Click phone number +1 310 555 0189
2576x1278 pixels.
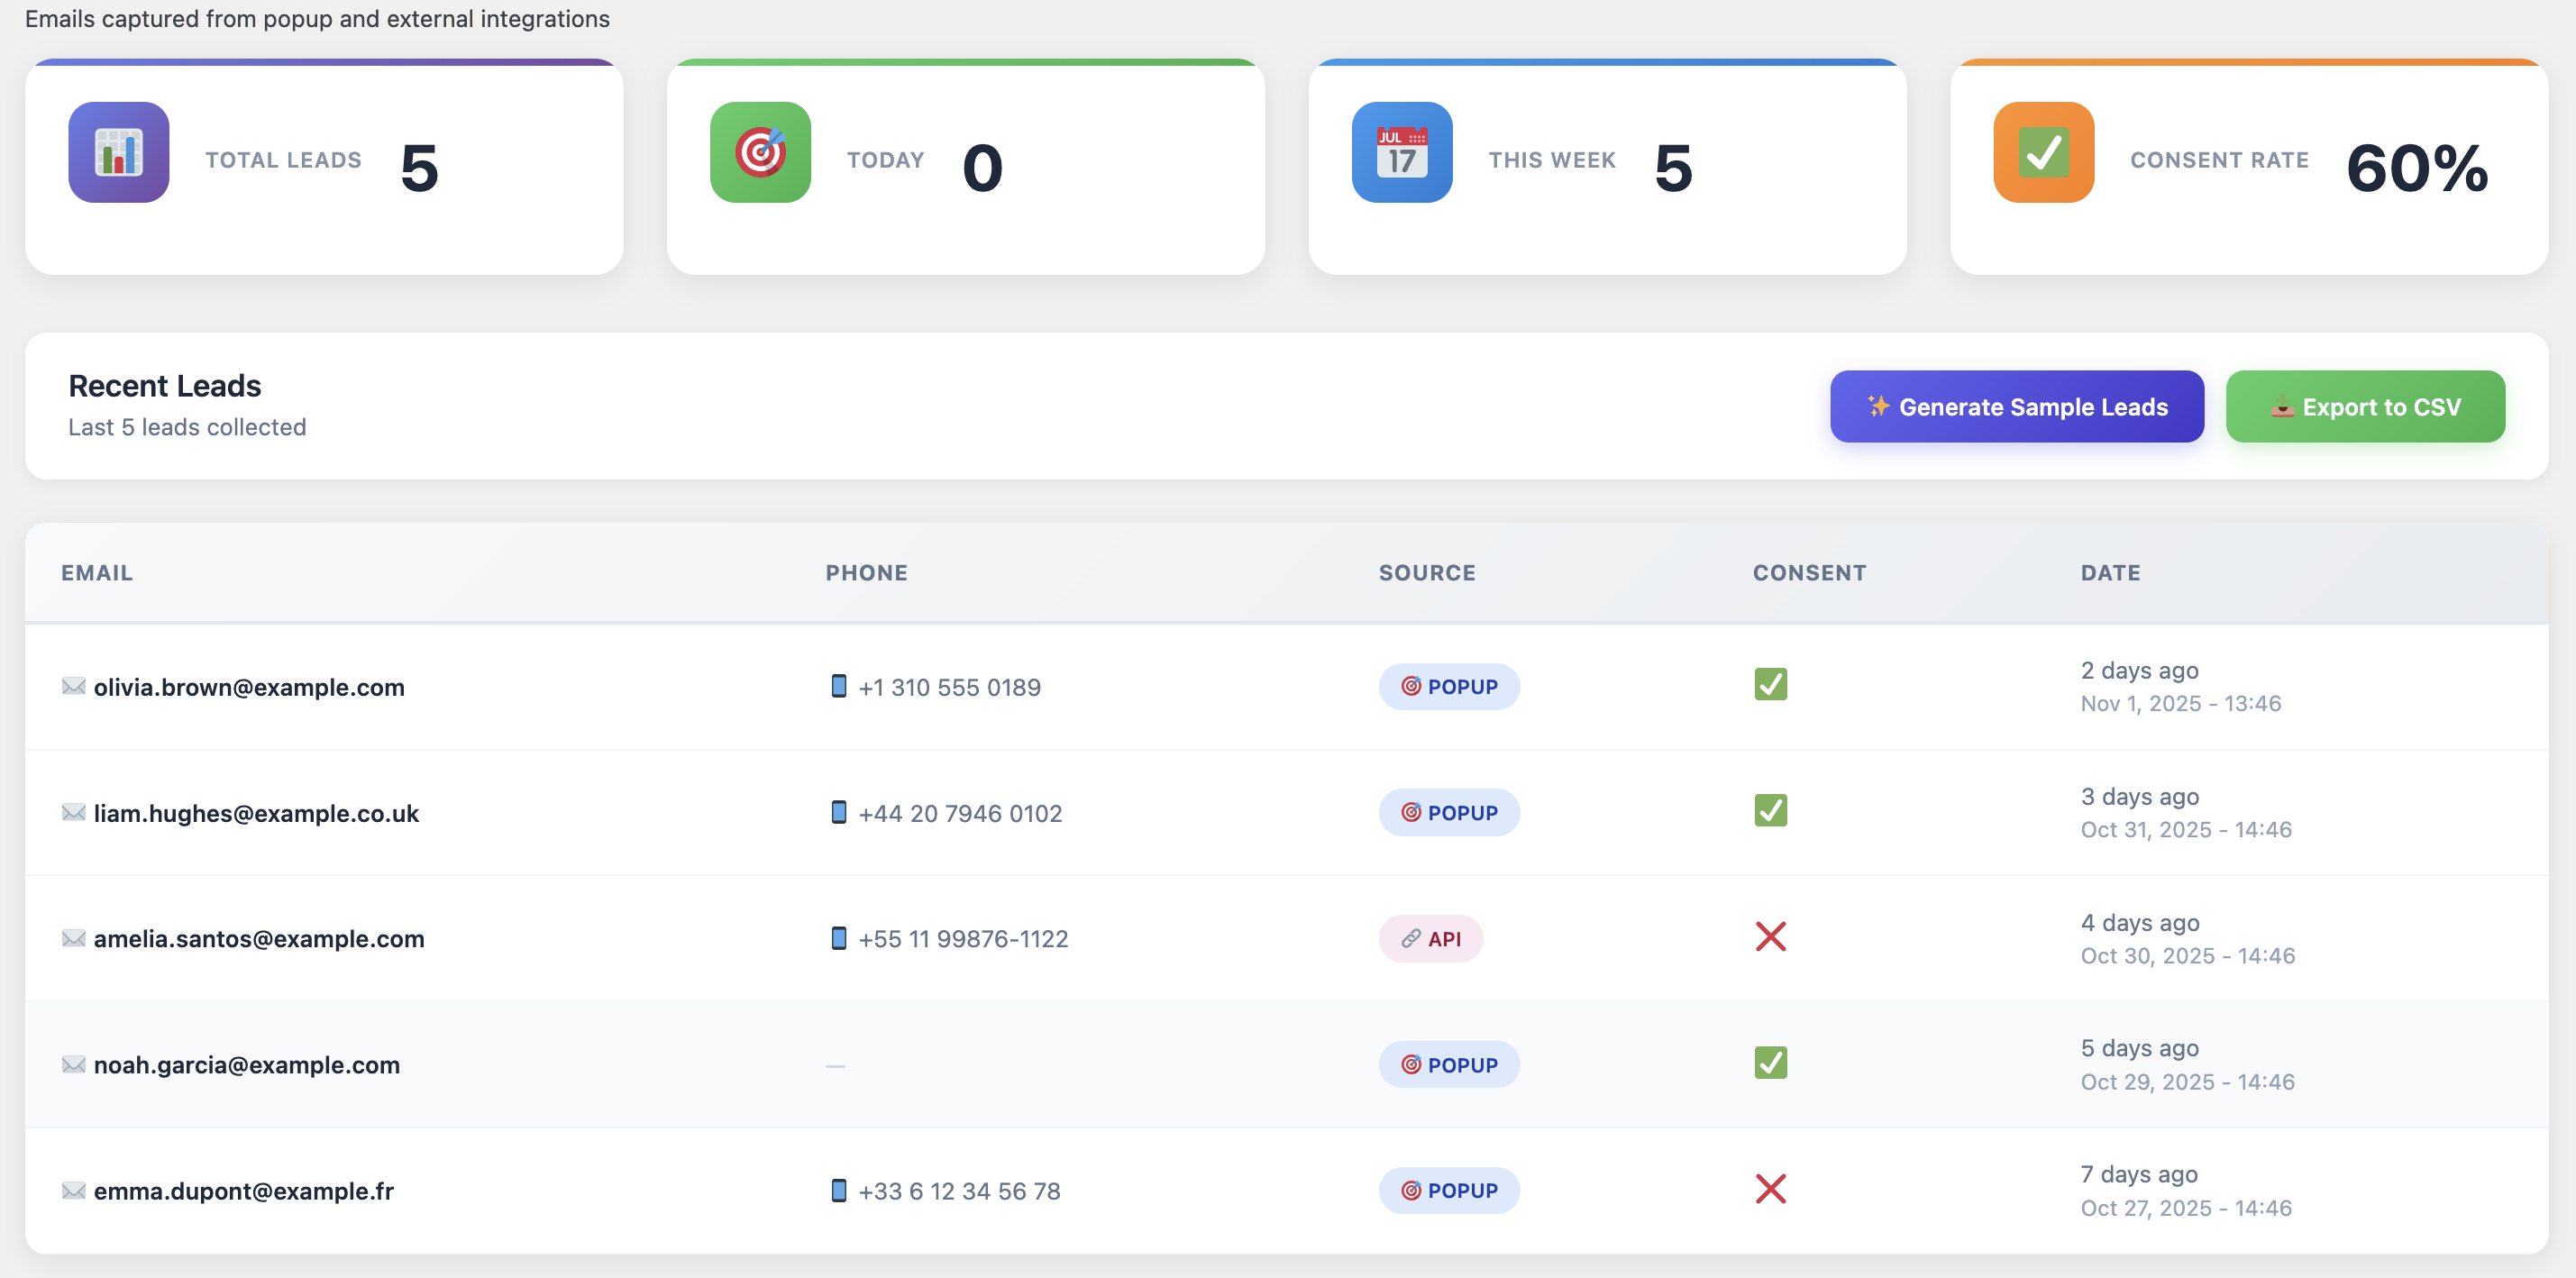click(x=949, y=687)
